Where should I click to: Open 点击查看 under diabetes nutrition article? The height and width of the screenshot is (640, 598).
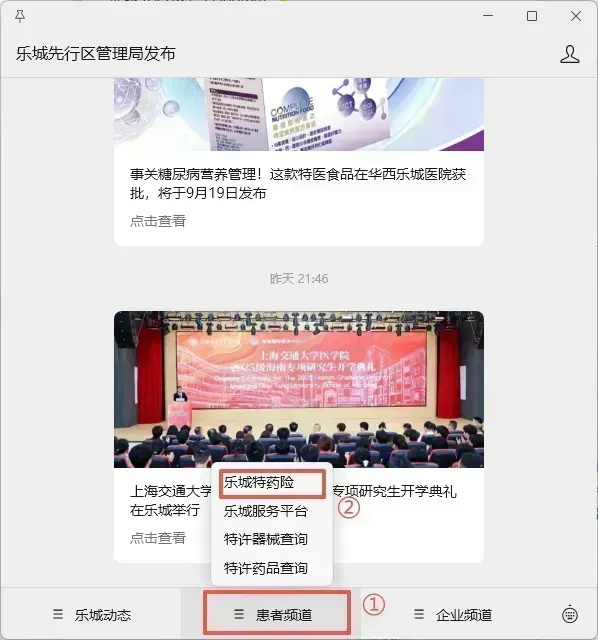158,221
